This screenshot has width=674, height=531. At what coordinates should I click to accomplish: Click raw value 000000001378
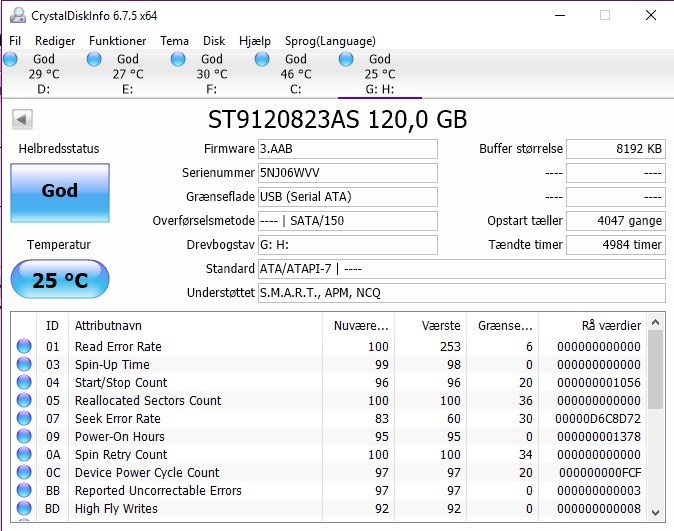tap(599, 437)
